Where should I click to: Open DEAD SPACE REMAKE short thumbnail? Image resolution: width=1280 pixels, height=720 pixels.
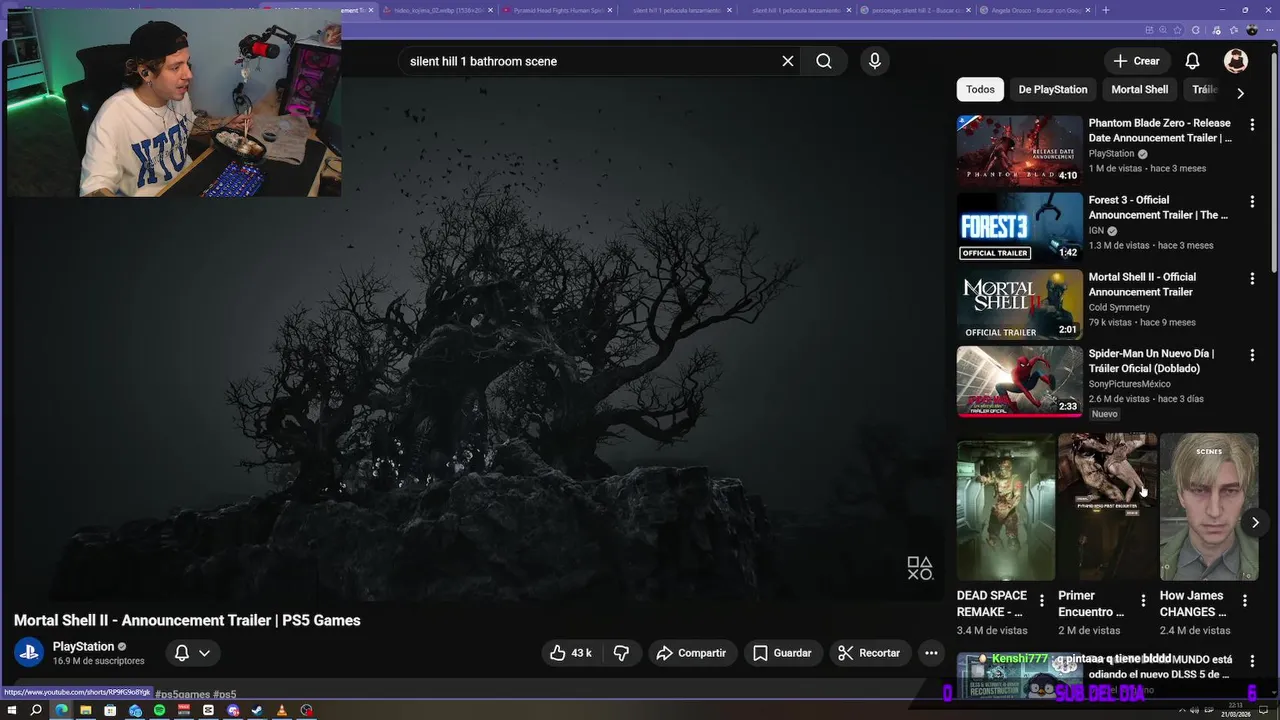coord(1005,507)
